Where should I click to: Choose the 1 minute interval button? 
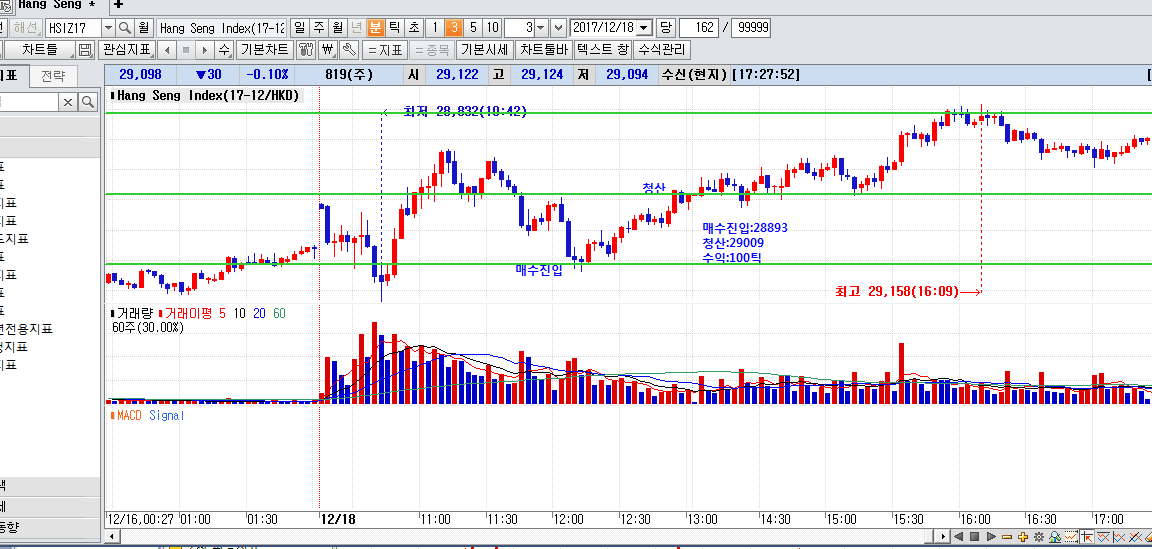[435, 28]
